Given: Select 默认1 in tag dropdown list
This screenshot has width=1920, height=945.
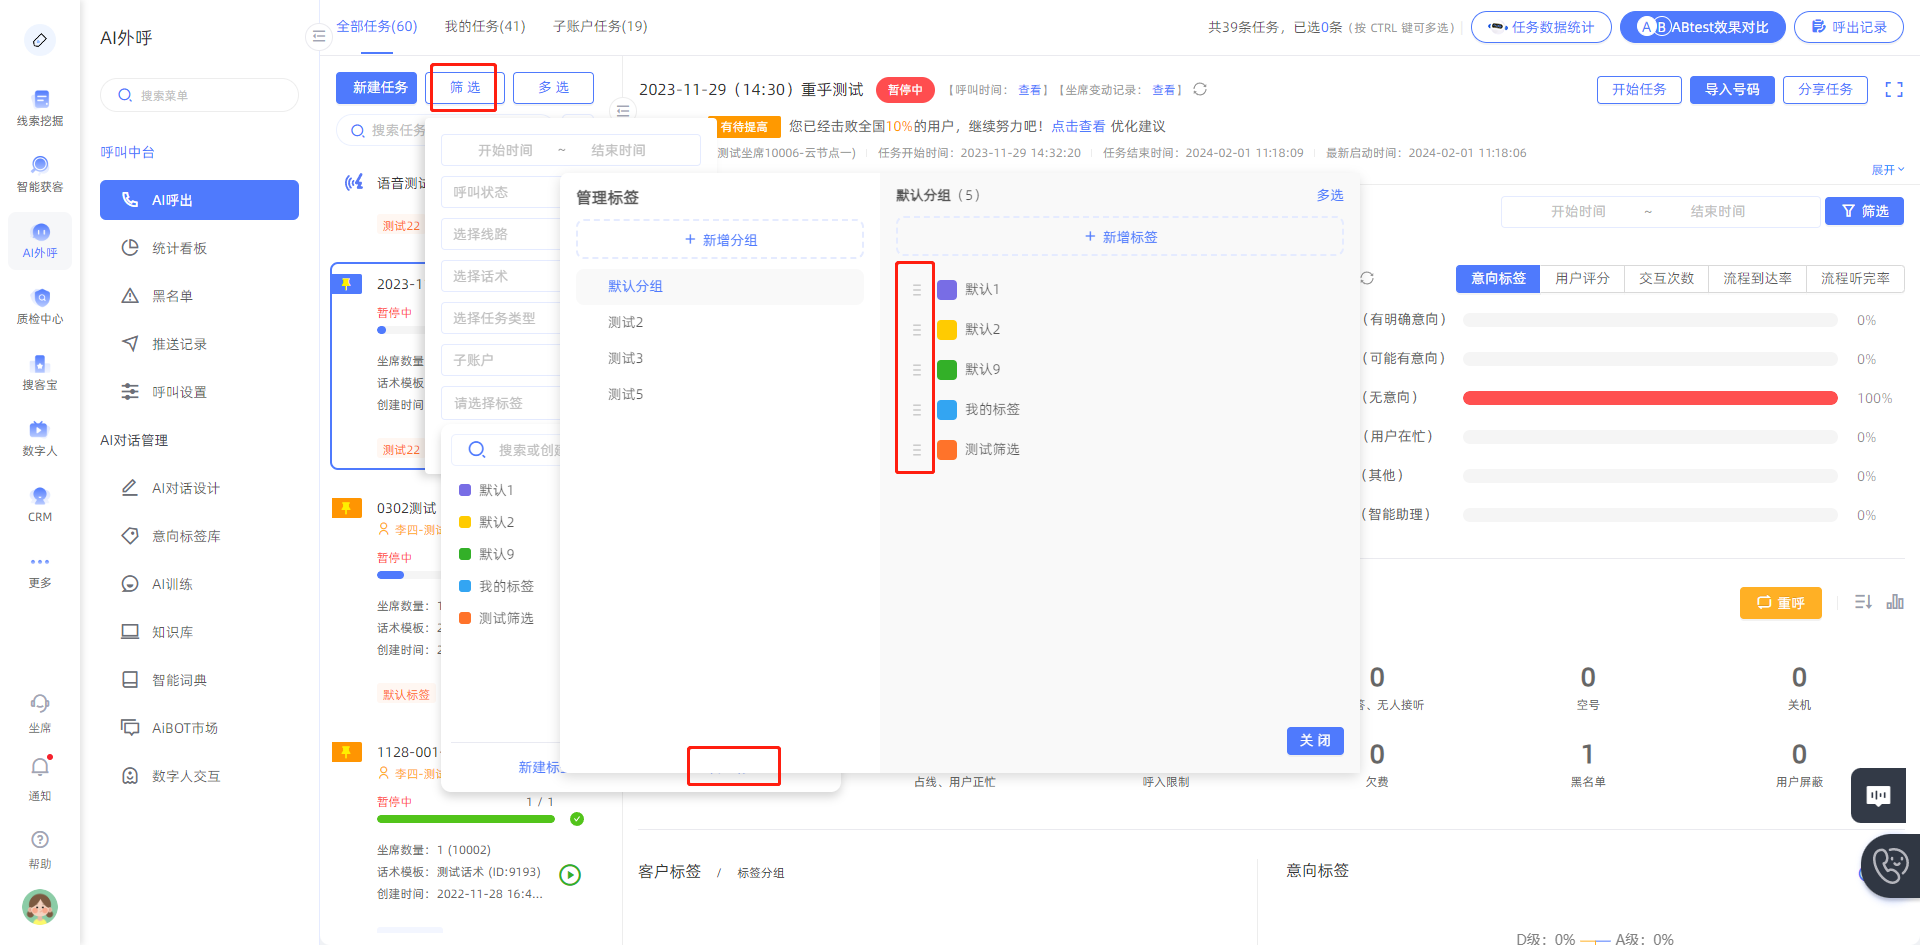Looking at the screenshot, I should coord(497,490).
